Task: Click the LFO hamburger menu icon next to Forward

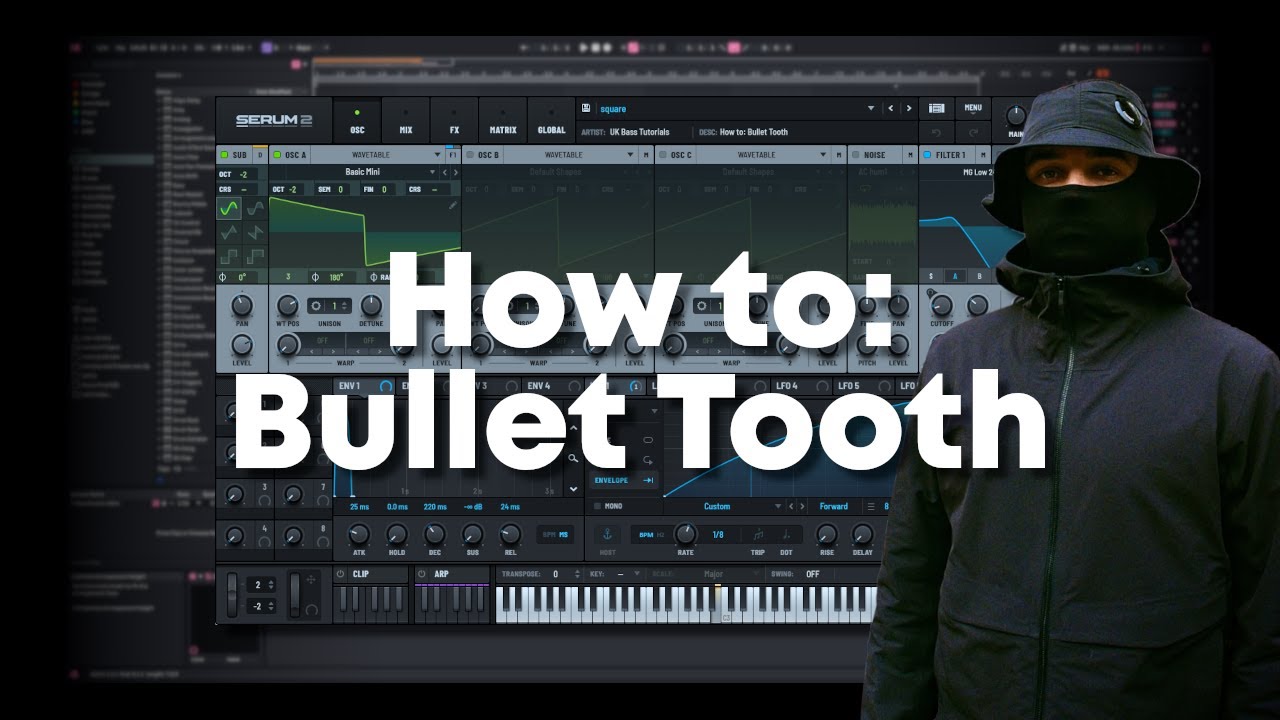Action: click(x=870, y=507)
